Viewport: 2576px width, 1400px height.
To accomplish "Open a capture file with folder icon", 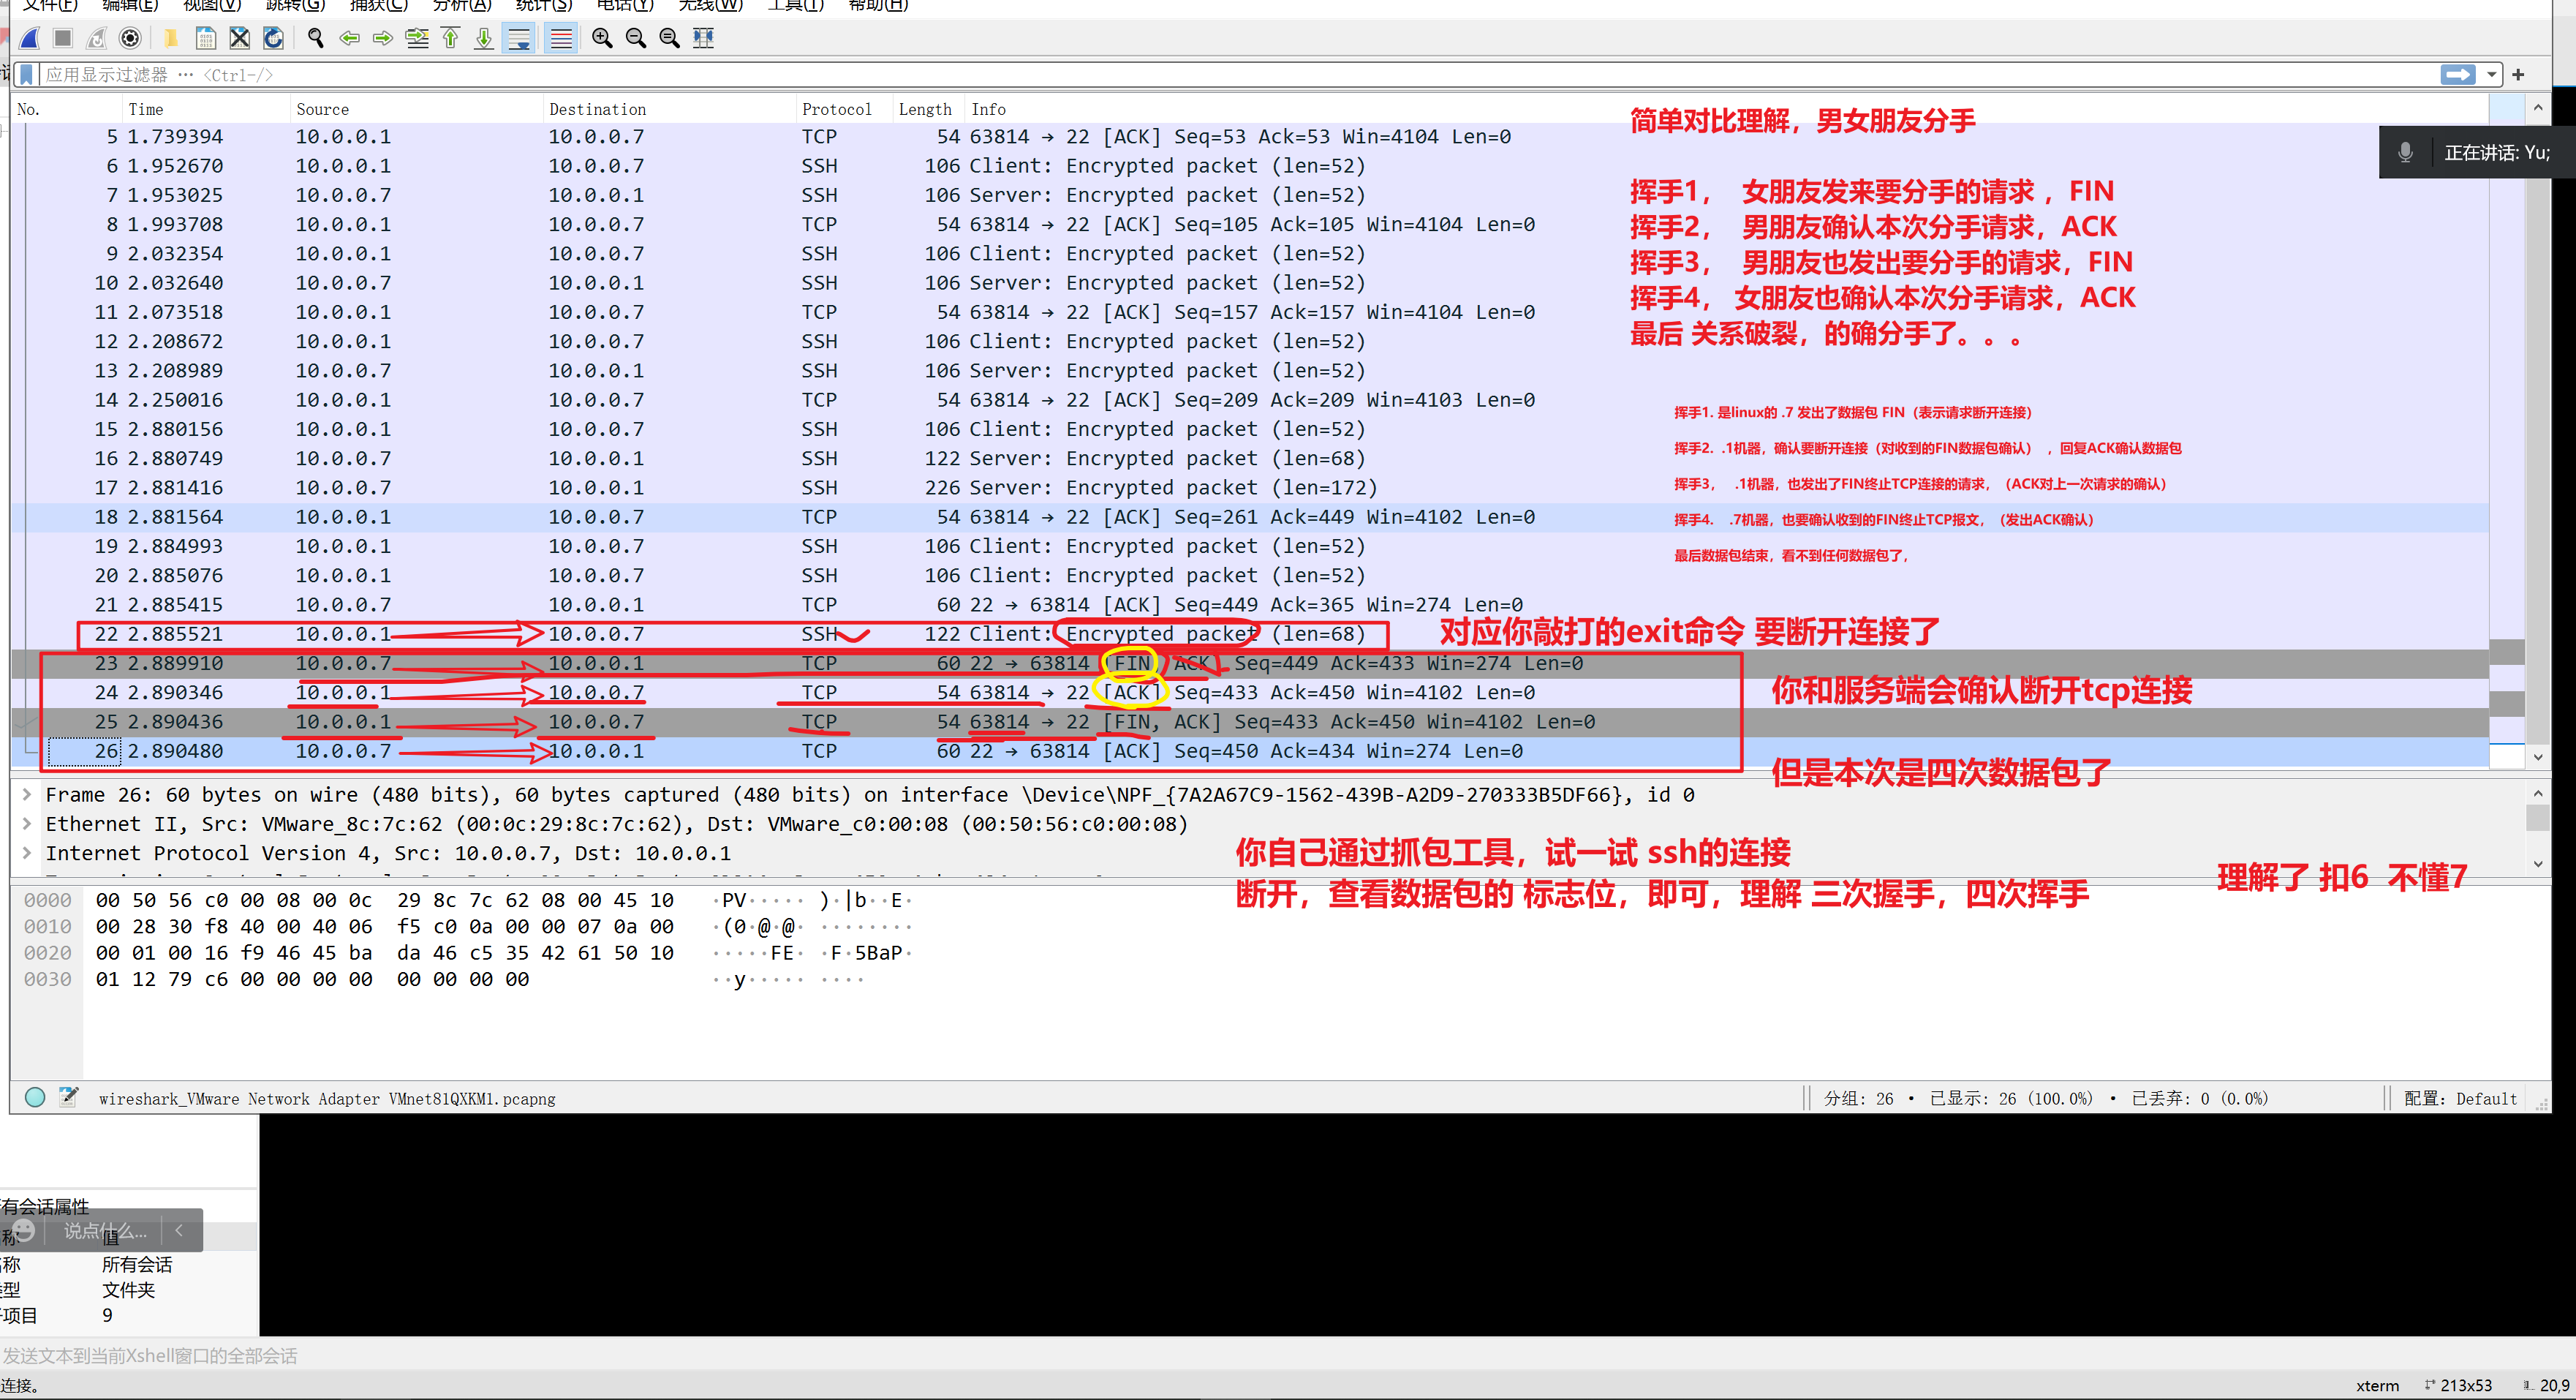I will [171, 38].
